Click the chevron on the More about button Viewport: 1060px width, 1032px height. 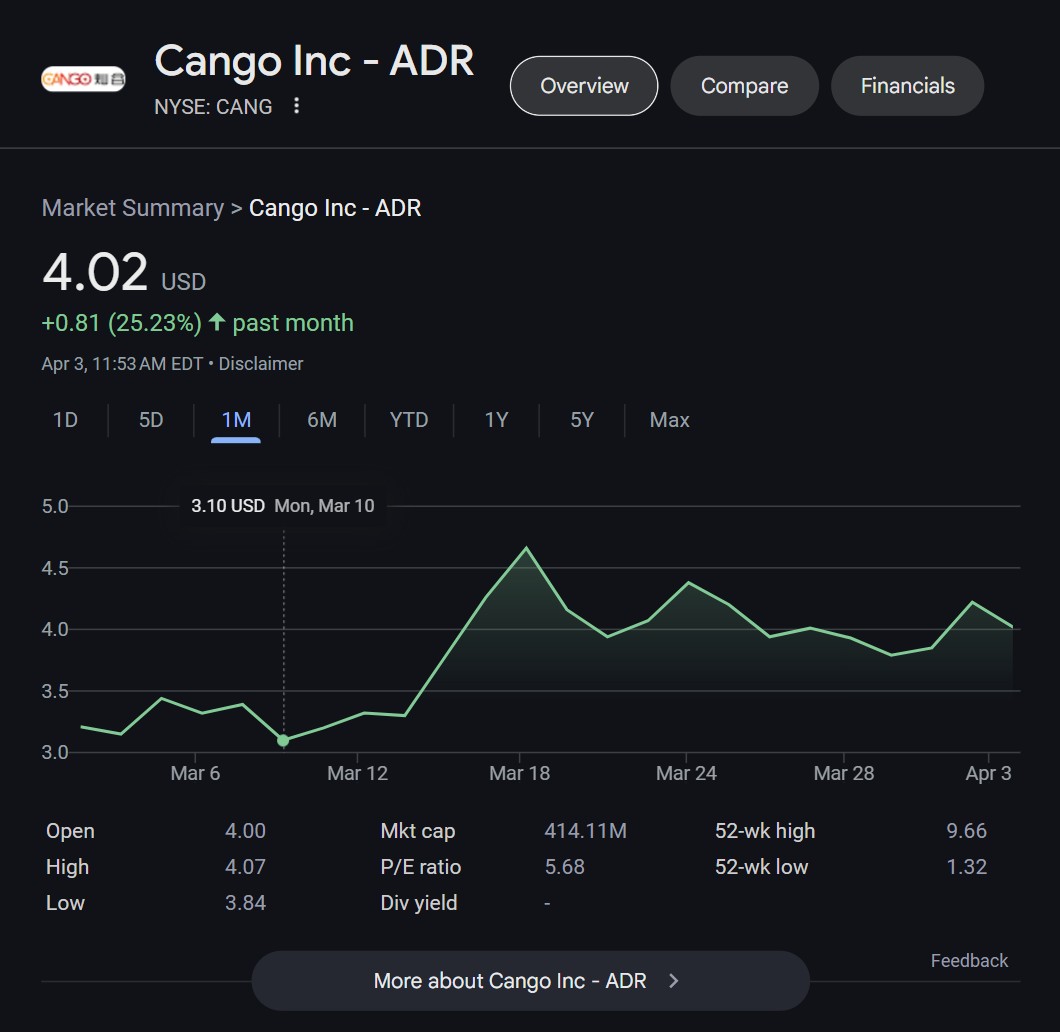673,981
